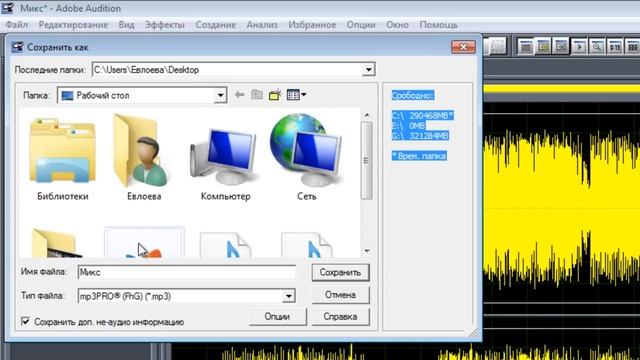640x360 pixels.
Task: Select the G:\ 321284MB drive entry
Action: click(420, 136)
